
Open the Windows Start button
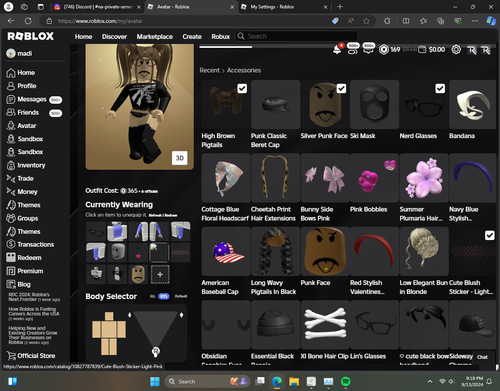pos(155,381)
